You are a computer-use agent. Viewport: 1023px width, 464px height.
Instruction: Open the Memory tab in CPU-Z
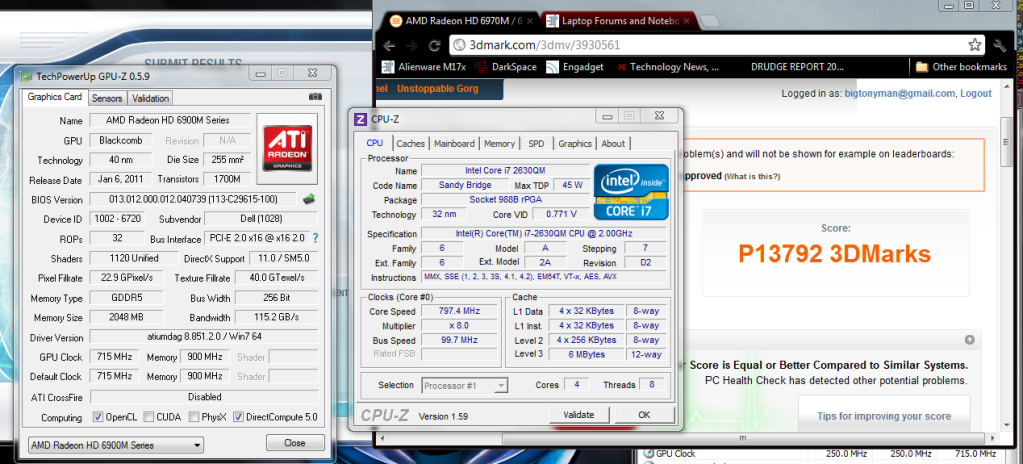point(499,144)
